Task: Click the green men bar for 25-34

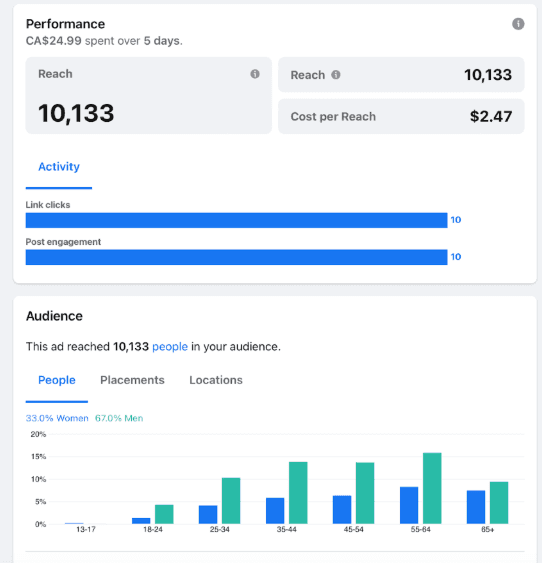Action: [x=231, y=501]
